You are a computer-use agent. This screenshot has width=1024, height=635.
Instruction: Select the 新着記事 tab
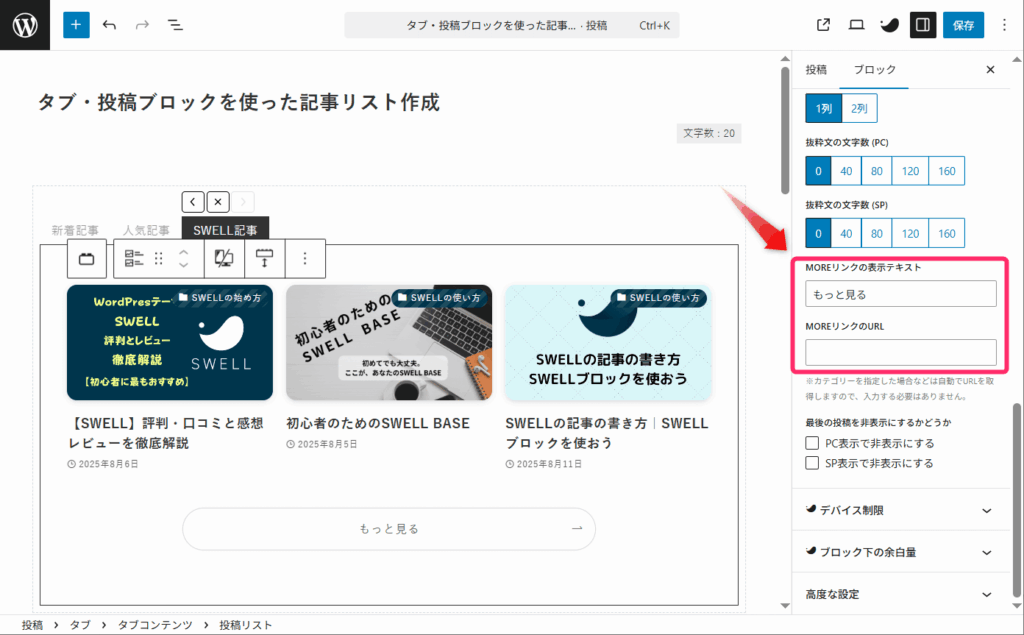click(75, 230)
